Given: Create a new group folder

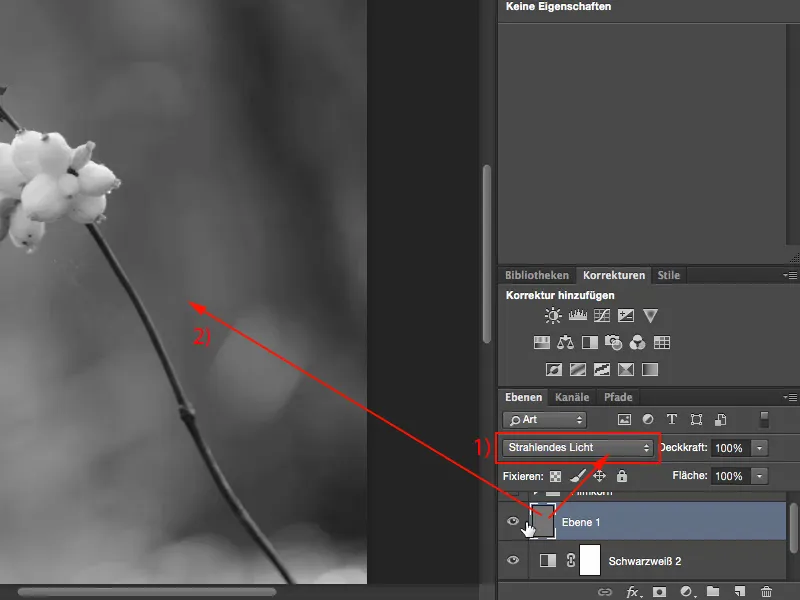Looking at the screenshot, I should coord(713,592).
